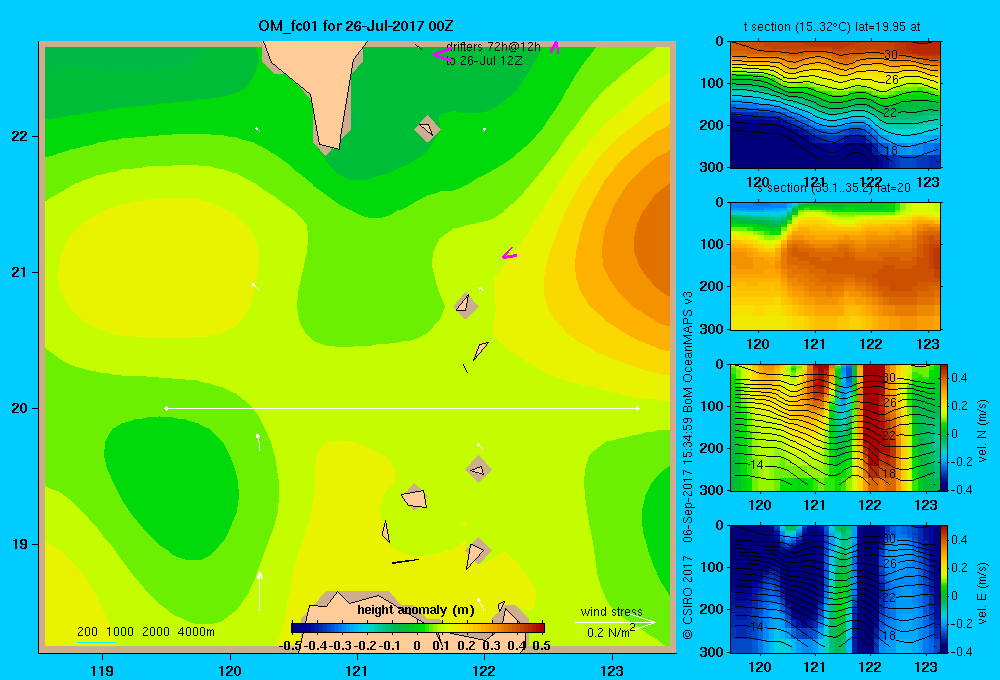Click the '30' contour label in the temperature section
Image resolution: width=1000 pixels, height=680 pixels.
click(x=891, y=55)
